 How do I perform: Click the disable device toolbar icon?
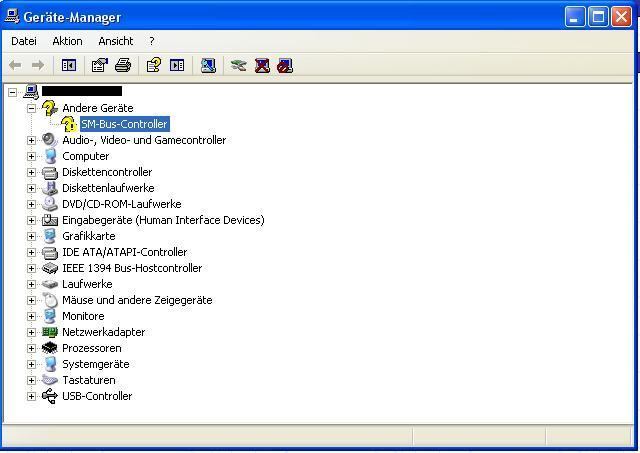click(285, 65)
